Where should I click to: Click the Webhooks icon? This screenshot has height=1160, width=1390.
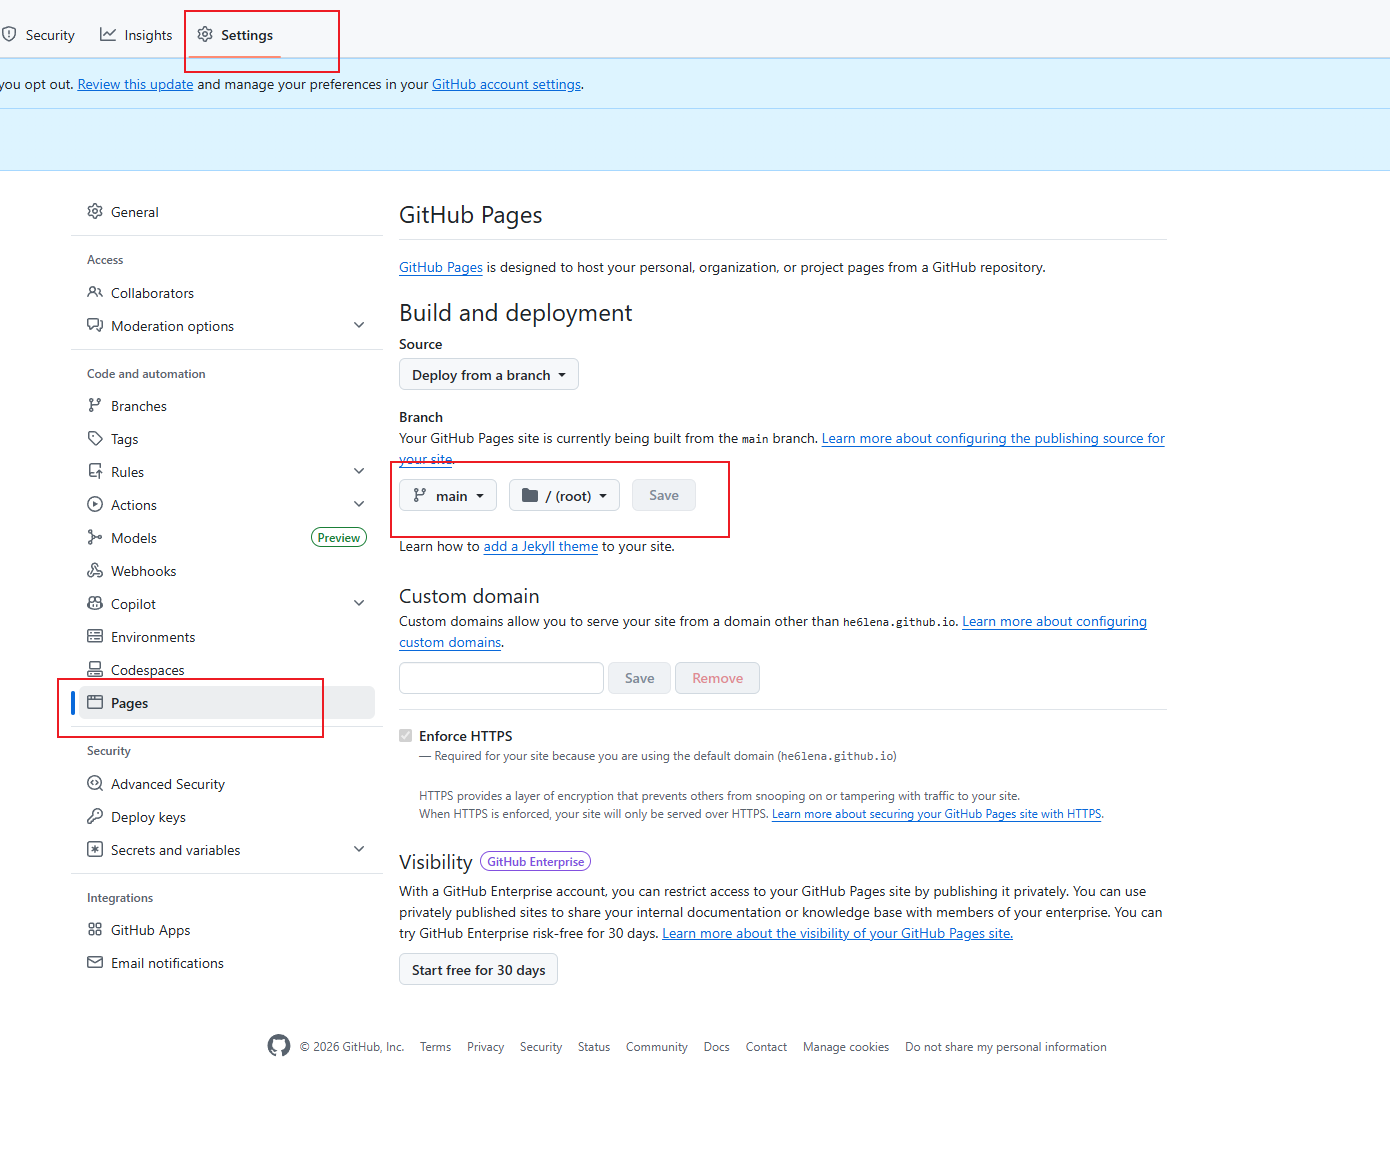tap(95, 571)
